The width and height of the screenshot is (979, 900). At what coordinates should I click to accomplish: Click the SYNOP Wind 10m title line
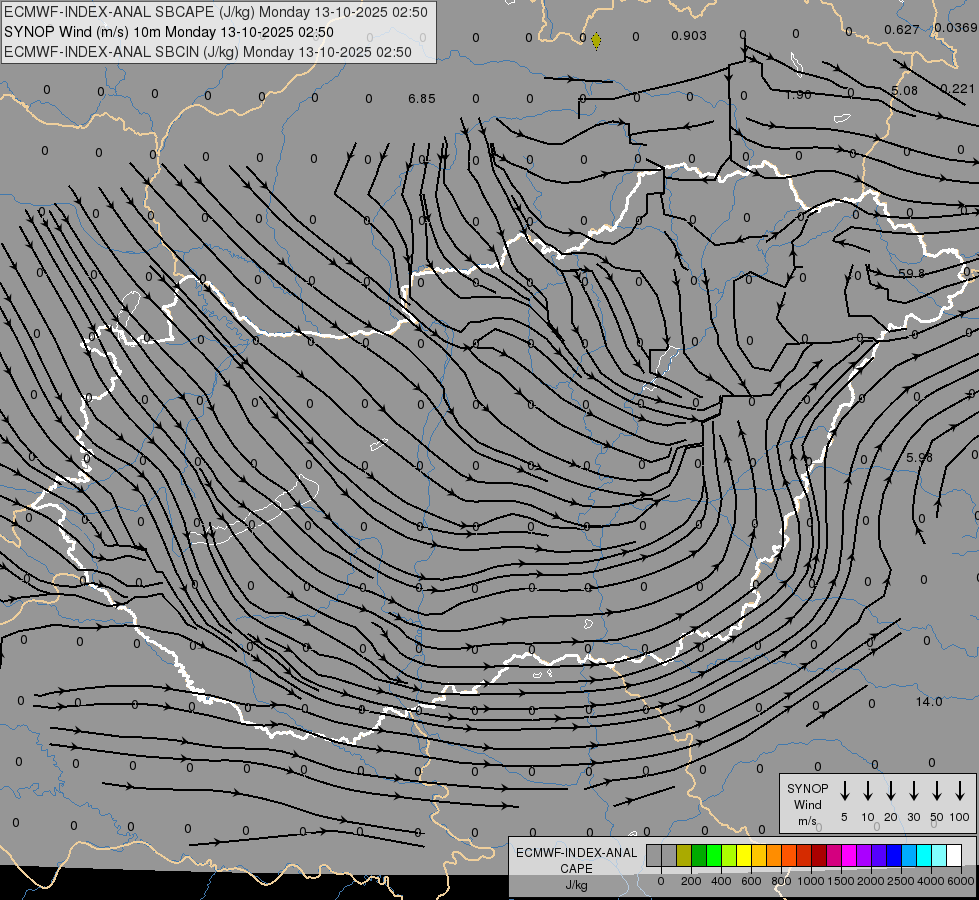[x=169, y=32]
